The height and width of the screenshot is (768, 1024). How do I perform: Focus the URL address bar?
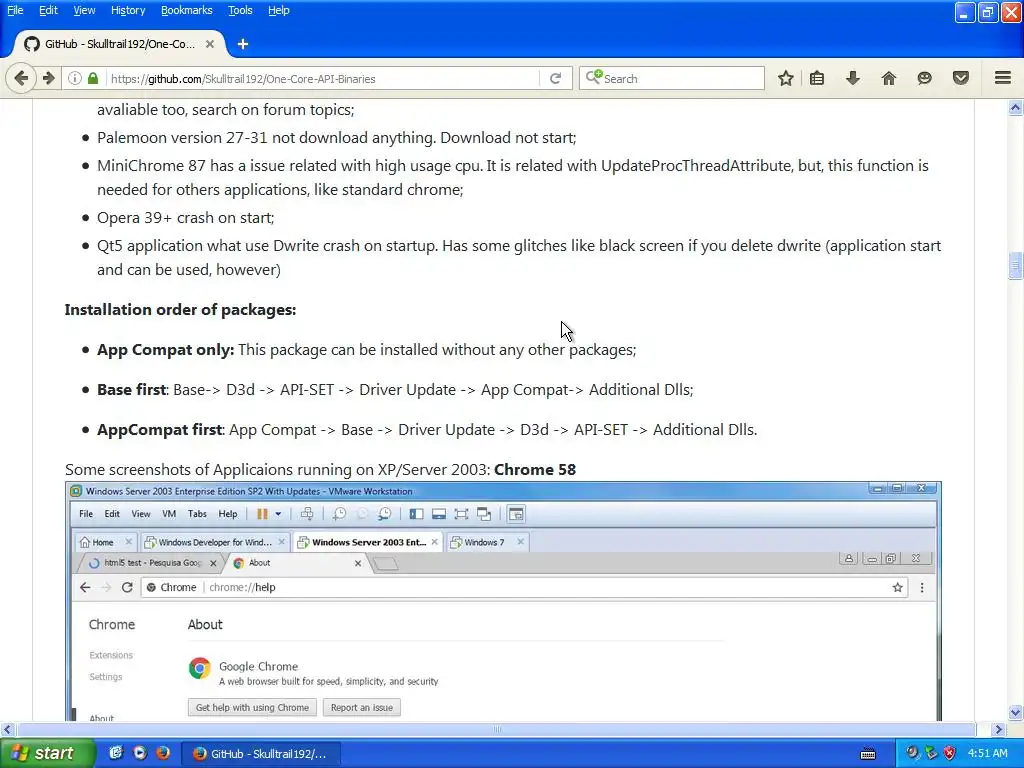[x=323, y=78]
